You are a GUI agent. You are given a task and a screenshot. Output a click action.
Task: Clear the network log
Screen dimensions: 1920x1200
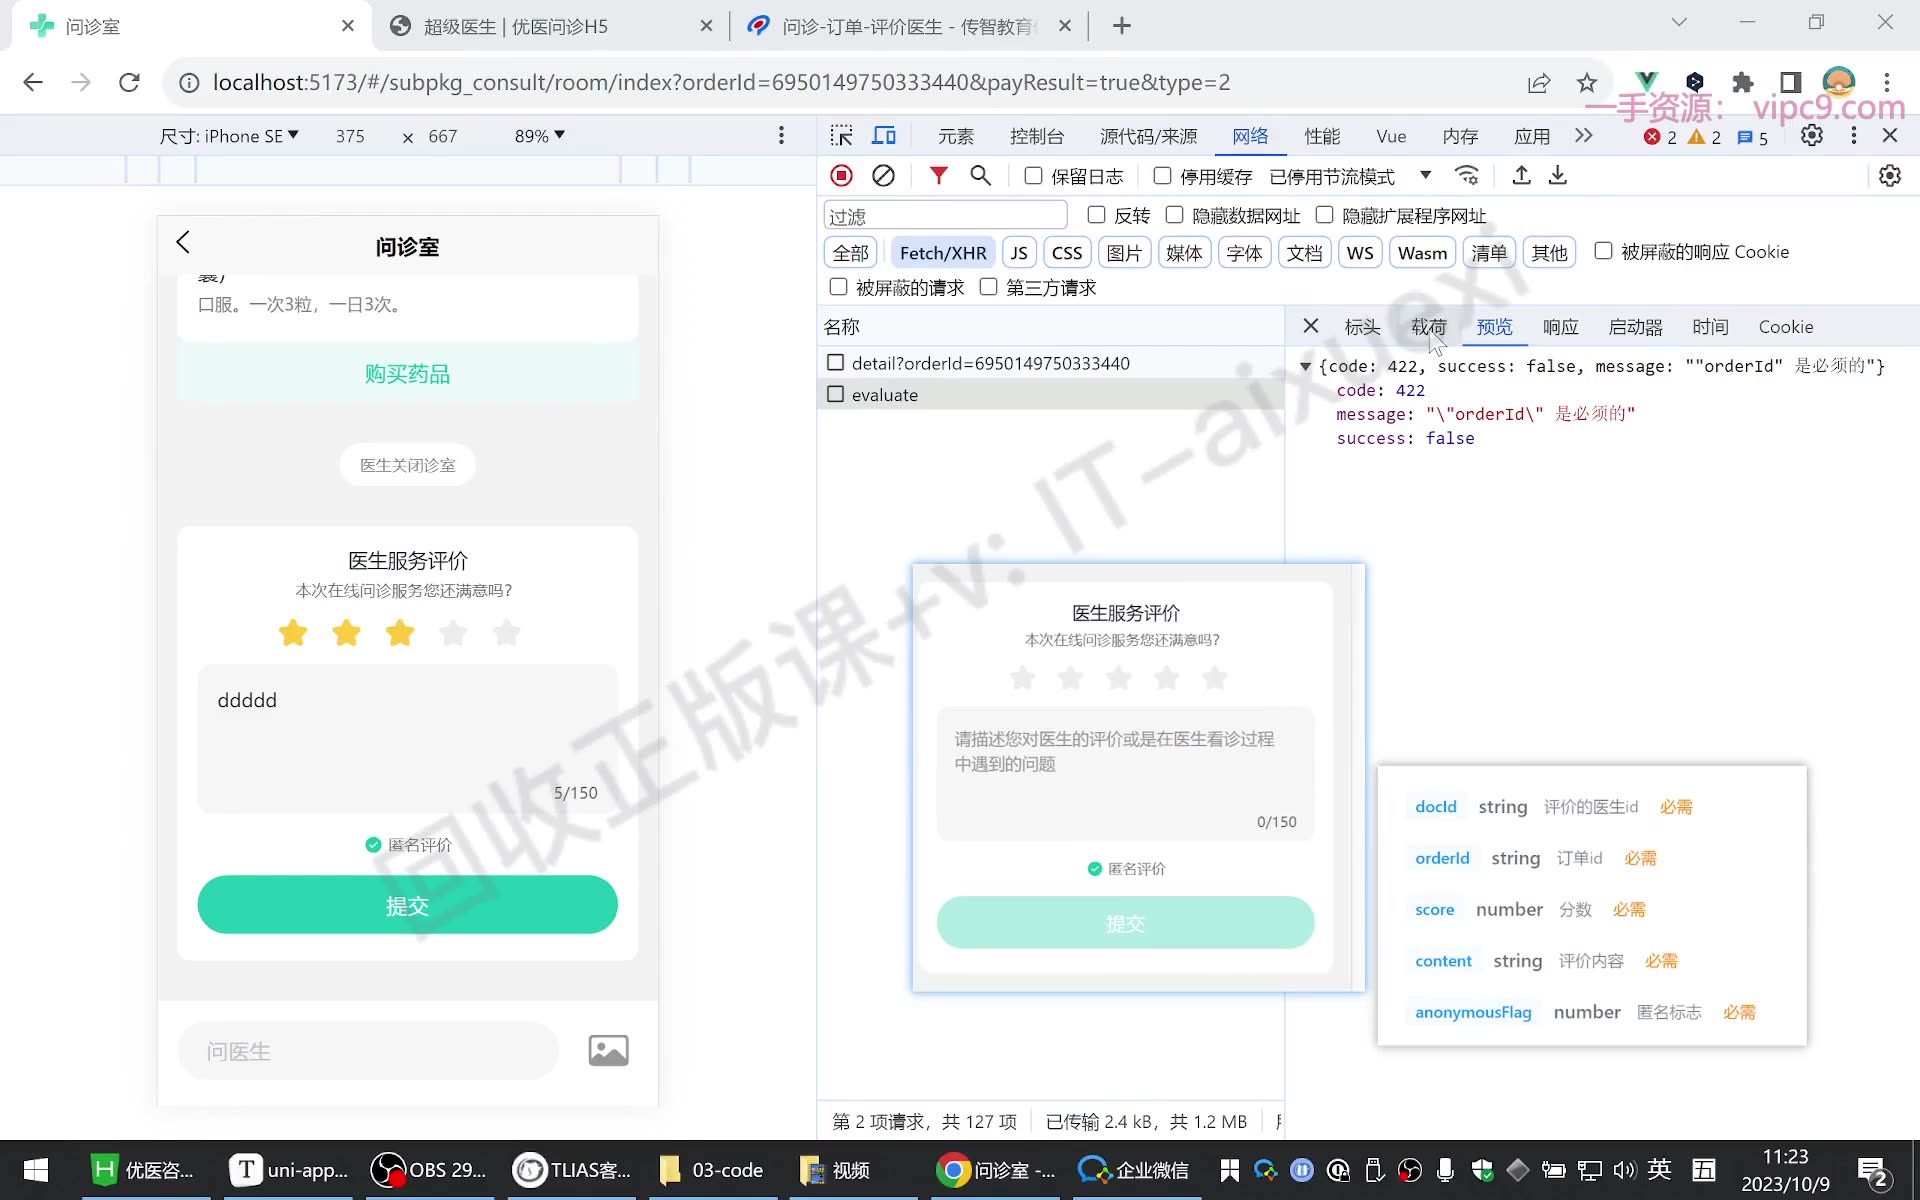tap(883, 176)
